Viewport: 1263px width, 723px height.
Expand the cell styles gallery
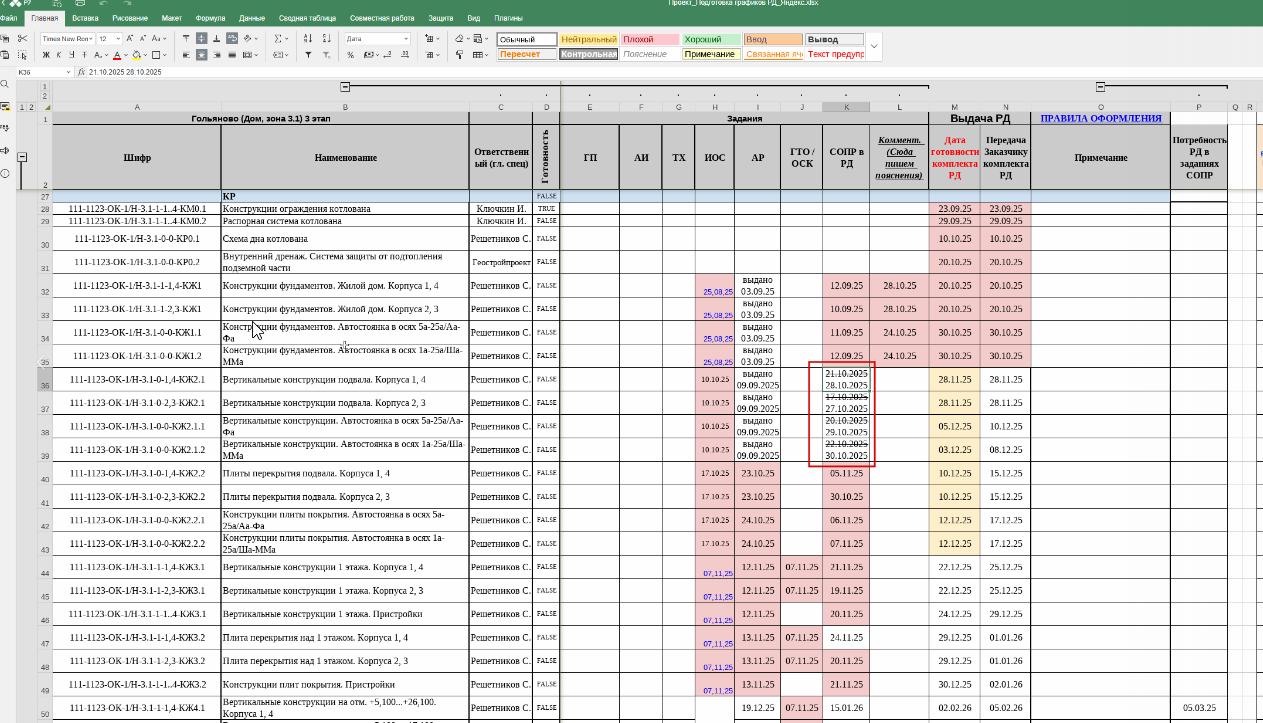(x=874, y=46)
